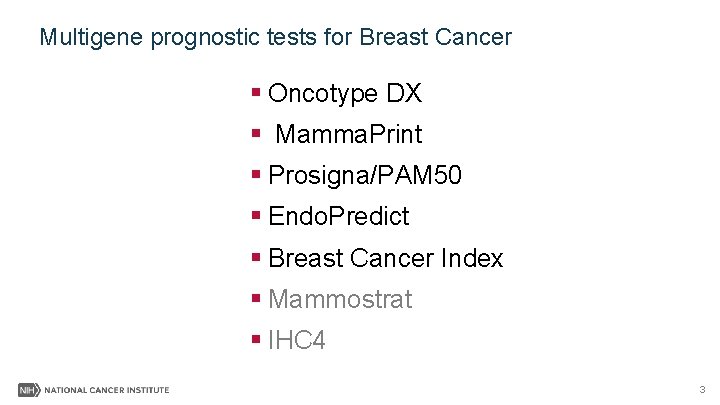Click the red bullet beside MammaPrint
Image resolution: width=720 pixels, height=405 pixels.
pos(256,133)
